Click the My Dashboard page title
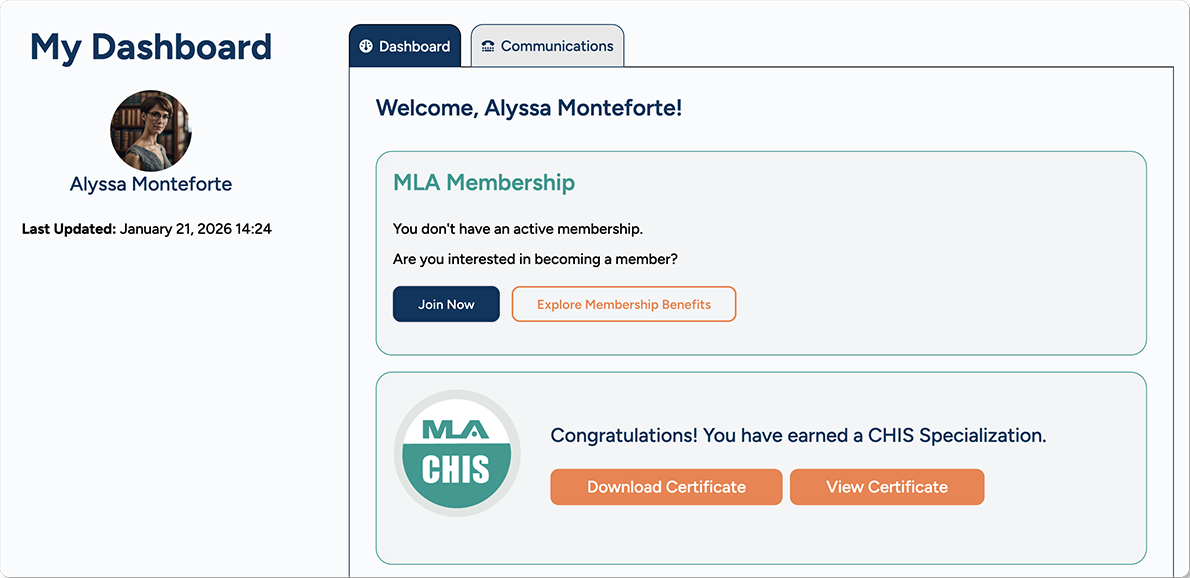 coord(151,47)
